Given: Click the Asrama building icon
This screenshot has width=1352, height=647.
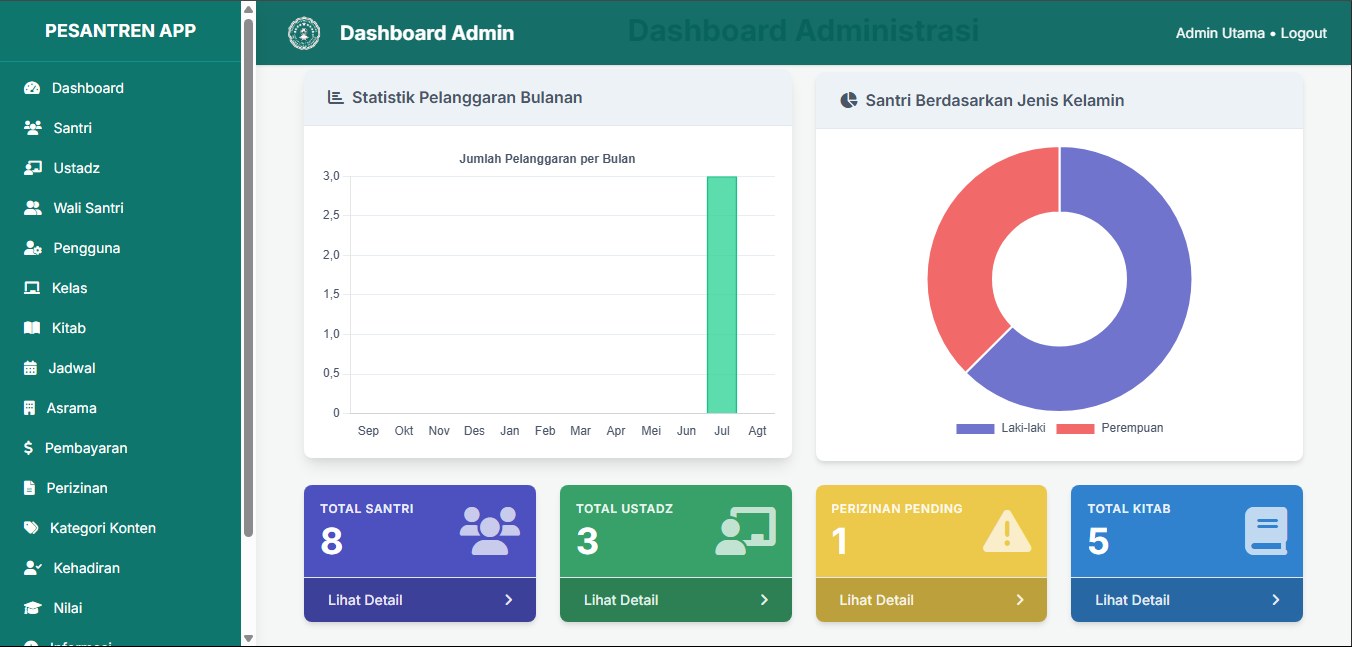Looking at the screenshot, I should (29, 408).
